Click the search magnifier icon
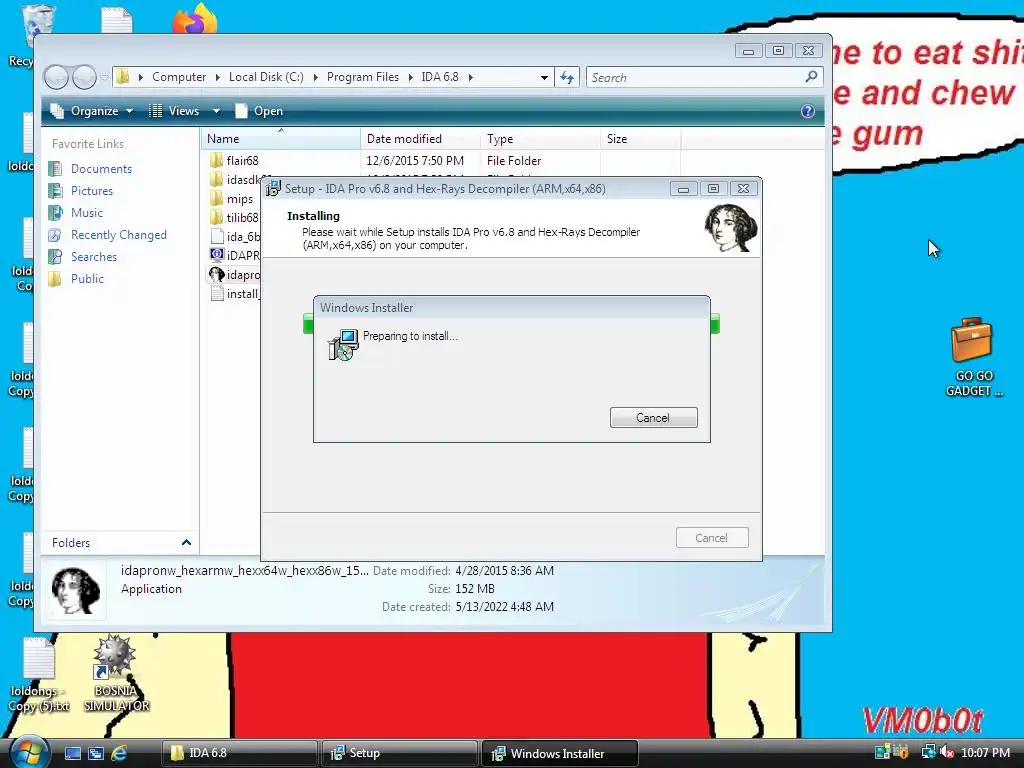The width and height of the screenshot is (1024, 768). click(811, 76)
